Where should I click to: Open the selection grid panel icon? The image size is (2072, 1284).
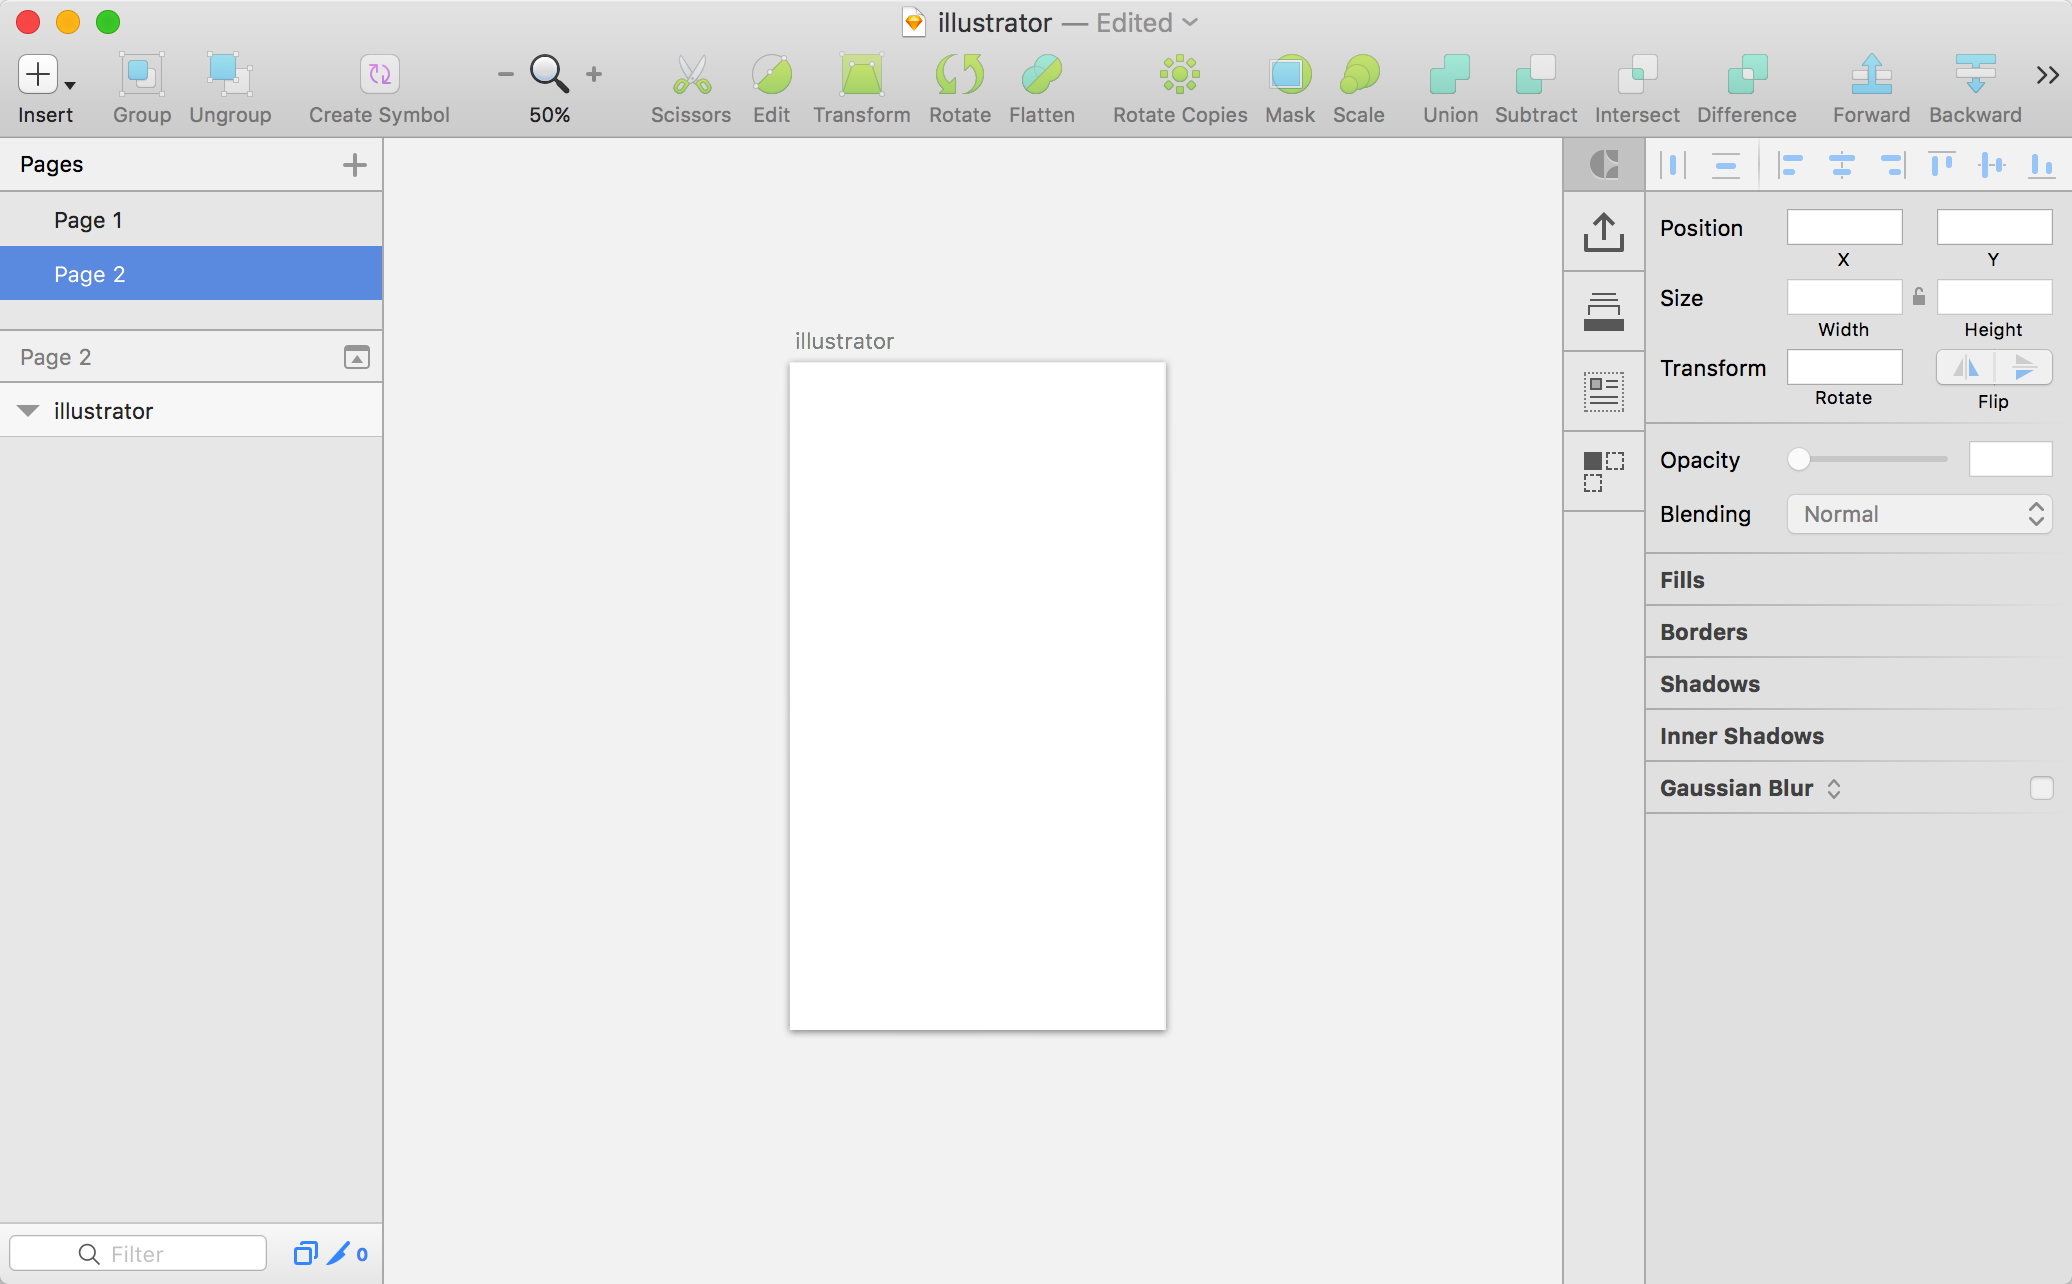pos(1604,471)
